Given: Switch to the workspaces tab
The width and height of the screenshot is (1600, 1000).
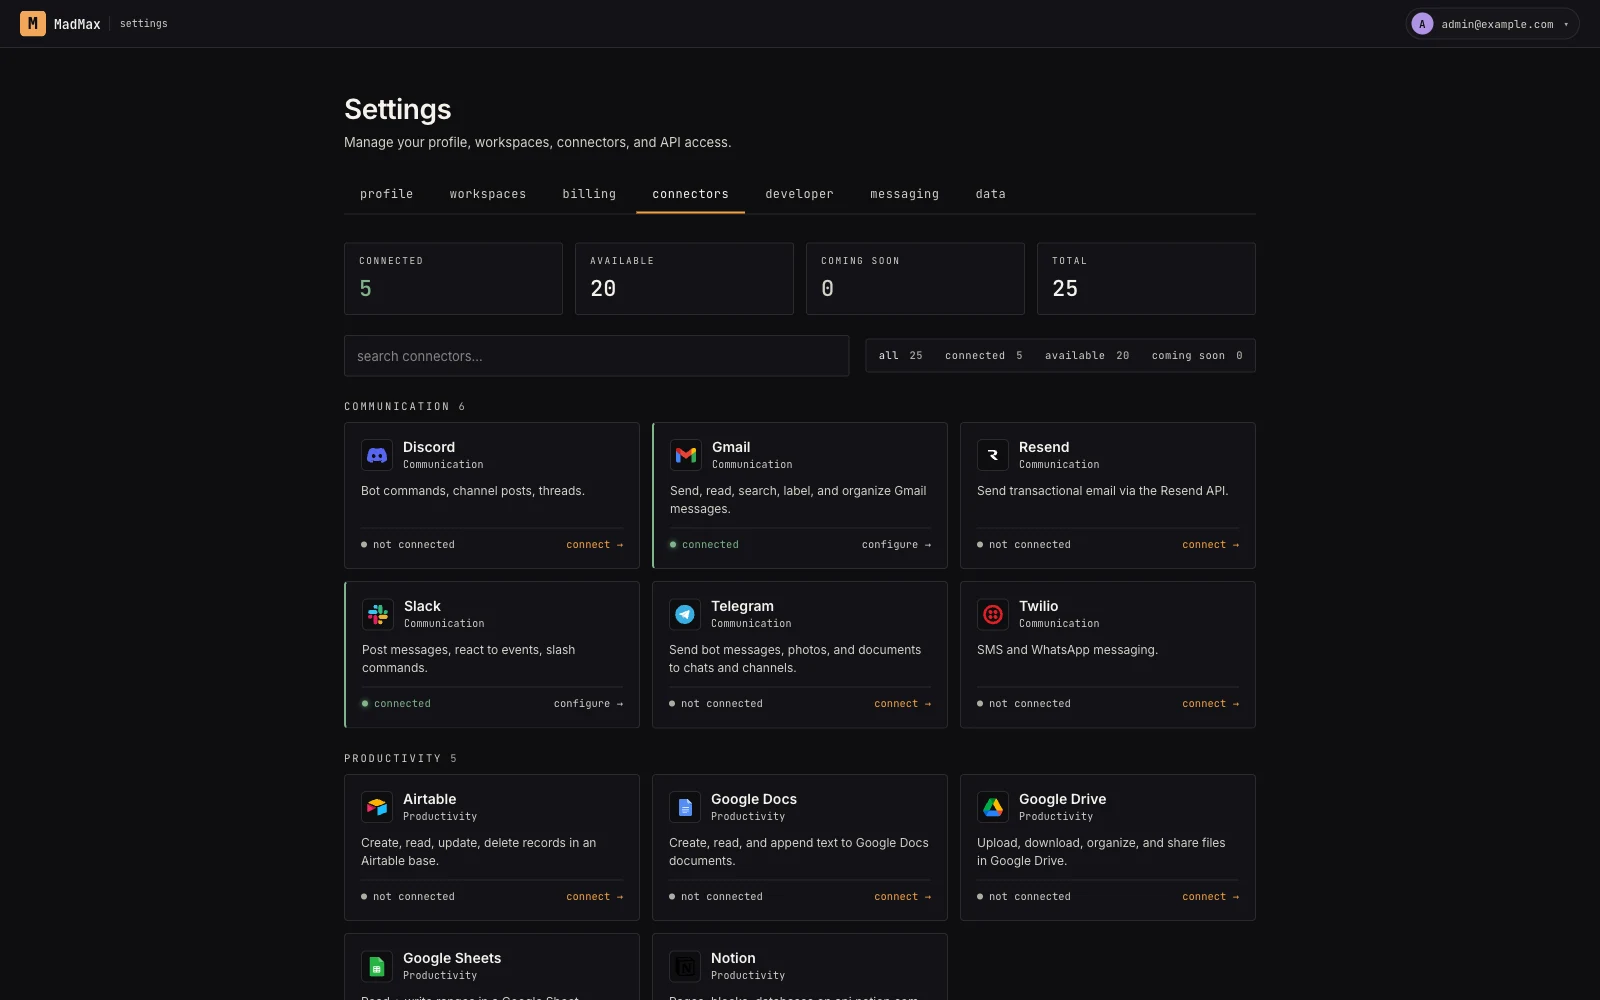Looking at the screenshot, I should (488, 194).
